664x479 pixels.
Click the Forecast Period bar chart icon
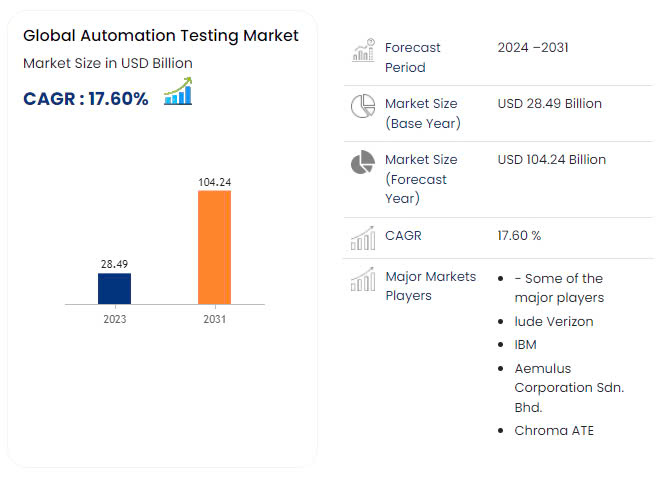pyautogui.click(x=362, y=53)
